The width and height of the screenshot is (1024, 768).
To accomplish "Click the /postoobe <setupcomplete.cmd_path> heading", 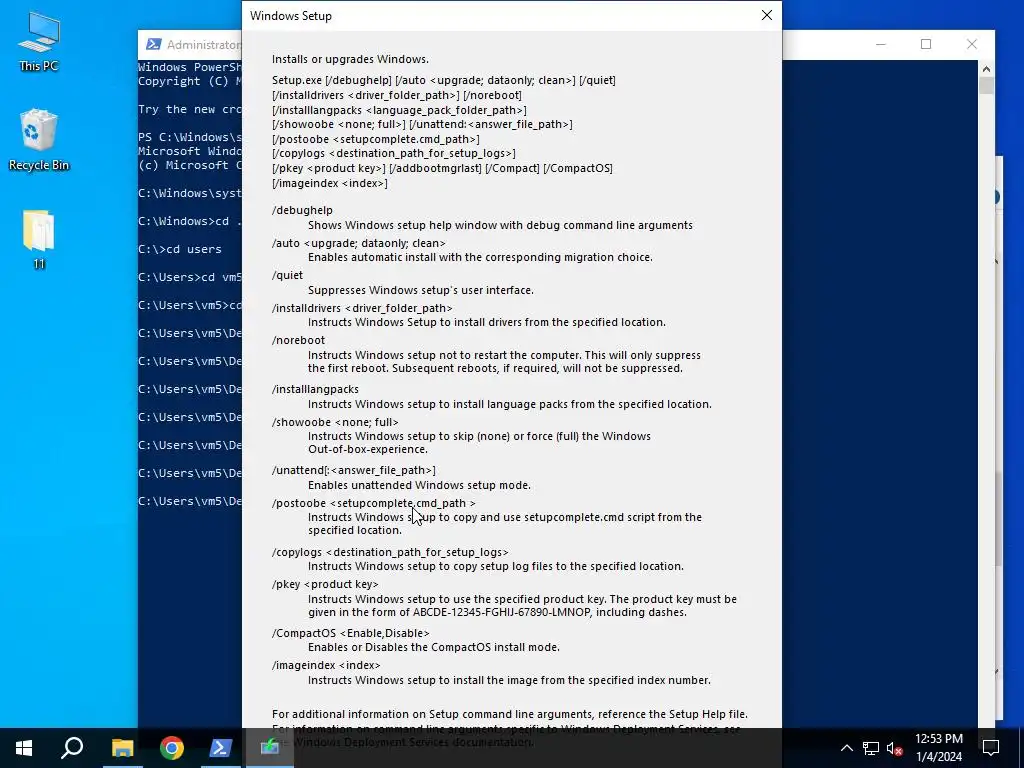I will tap(374, 503).
